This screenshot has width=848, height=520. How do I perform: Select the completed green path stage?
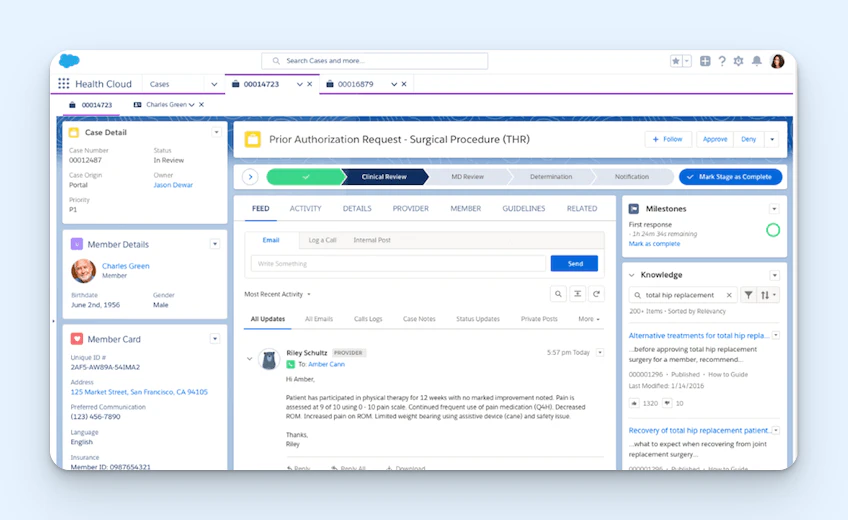click(306, 177)
